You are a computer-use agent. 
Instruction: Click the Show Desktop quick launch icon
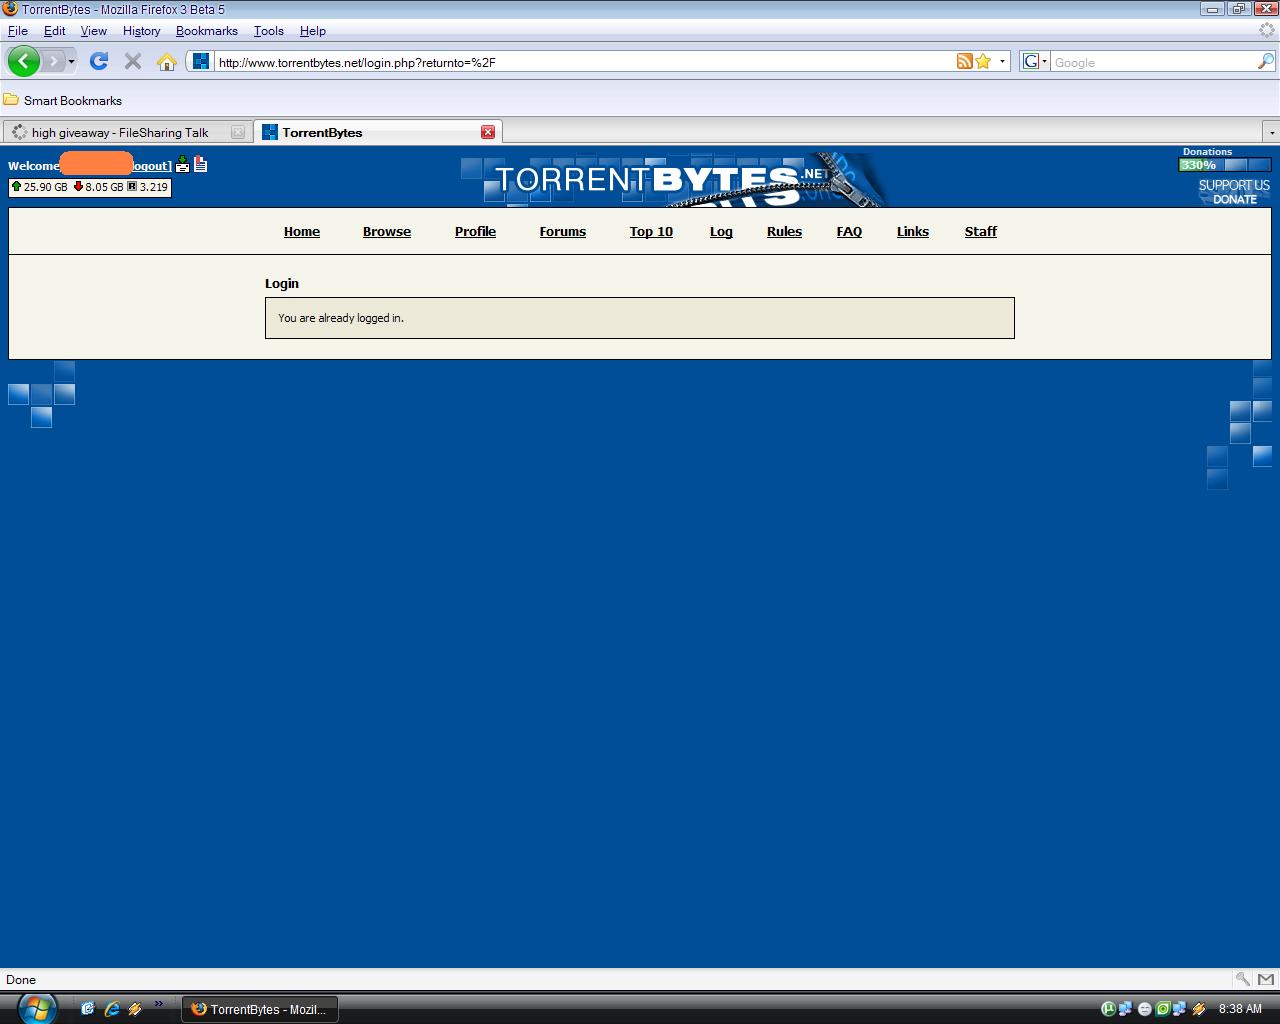point(88,1009)
